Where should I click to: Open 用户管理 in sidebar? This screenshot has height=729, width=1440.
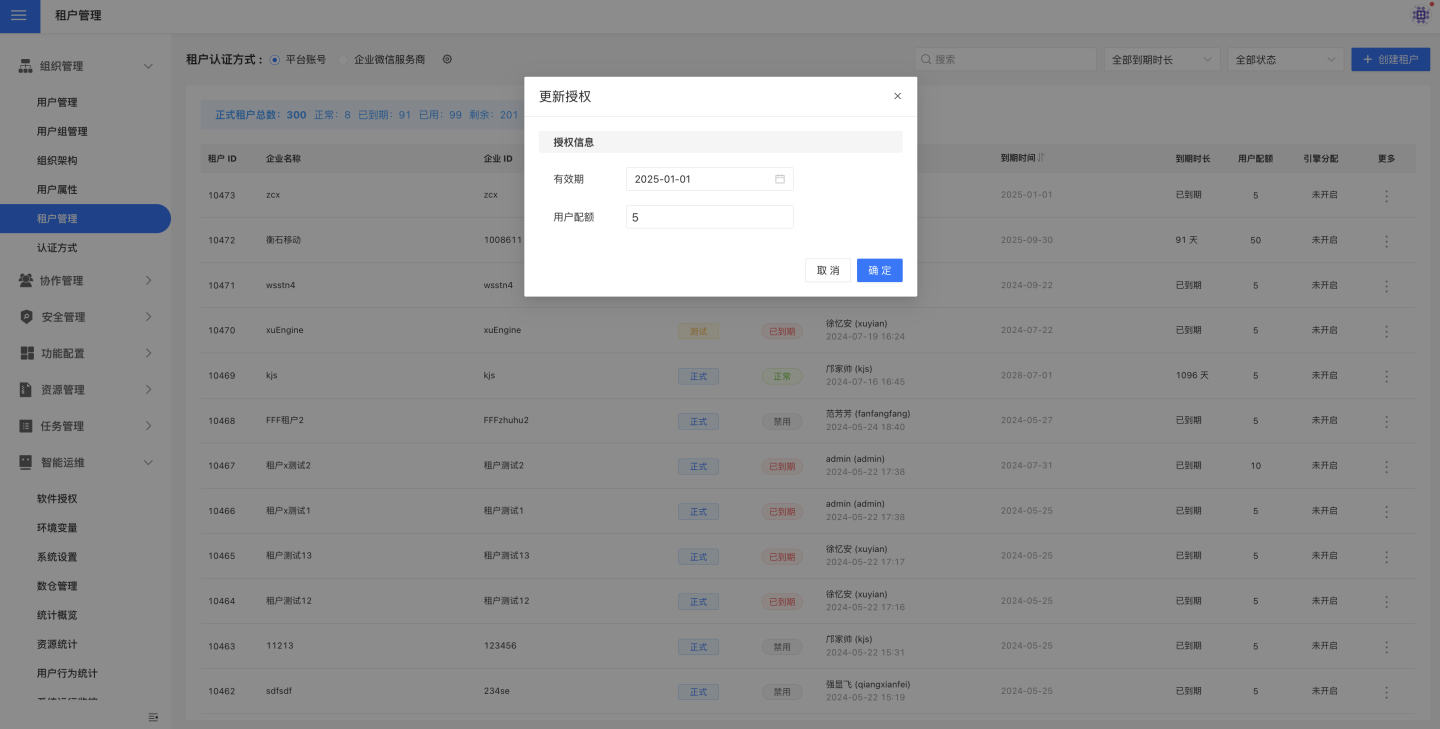click(57, 102)
